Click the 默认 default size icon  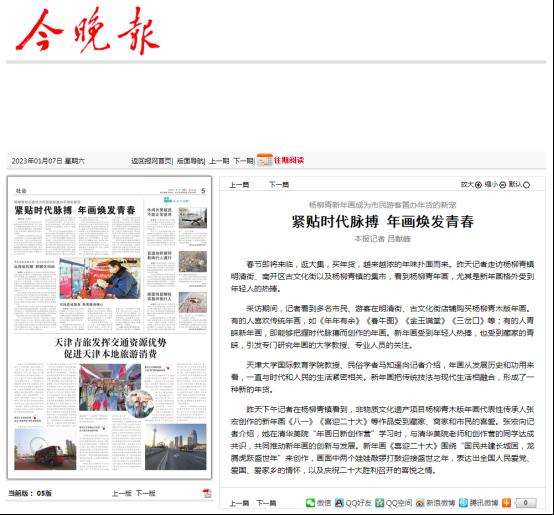(526, 185)
